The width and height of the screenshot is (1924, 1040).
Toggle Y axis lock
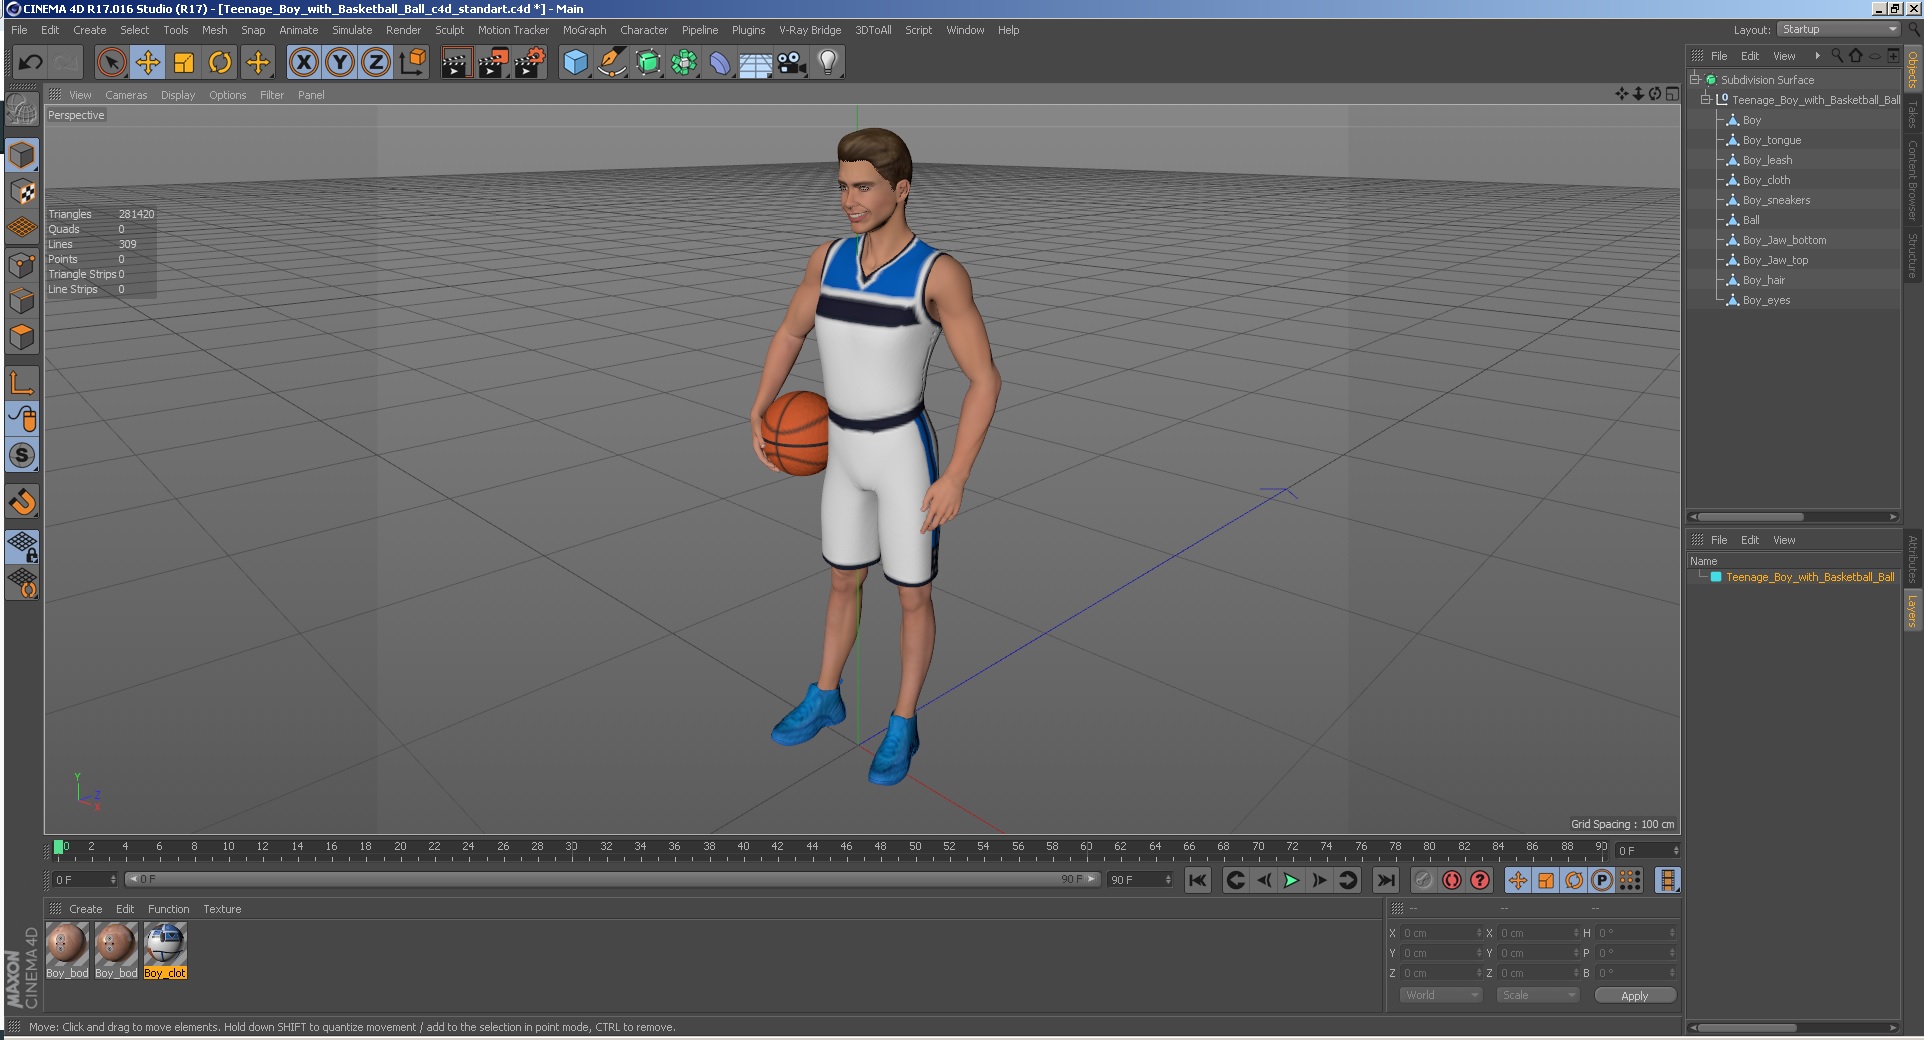click(x=340, y=62)
